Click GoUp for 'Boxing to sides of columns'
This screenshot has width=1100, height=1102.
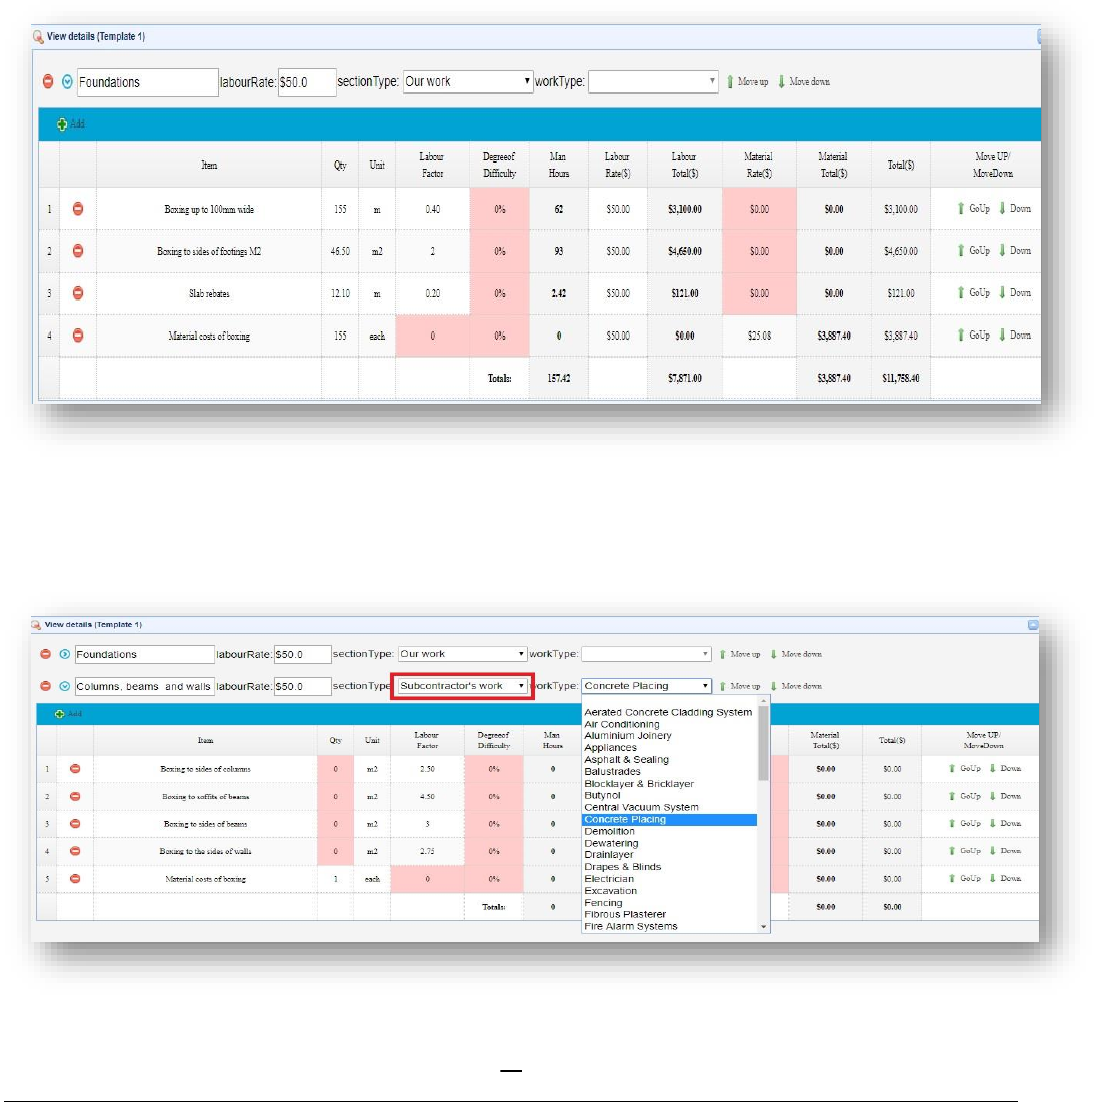965,769
